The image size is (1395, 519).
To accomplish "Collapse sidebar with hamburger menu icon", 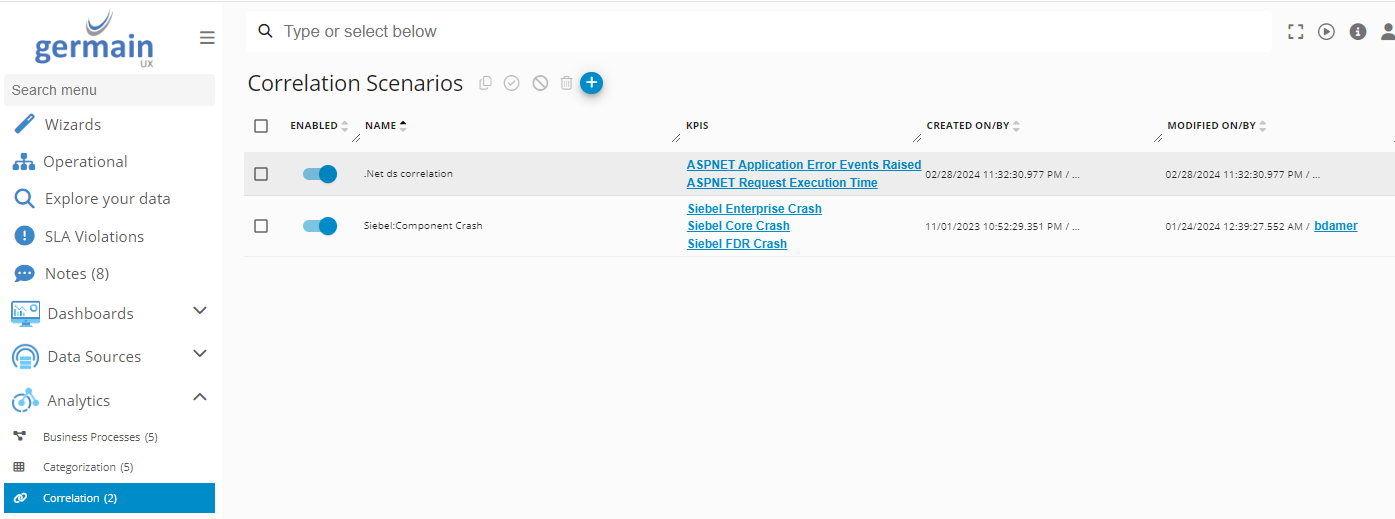I will [207, 38].
